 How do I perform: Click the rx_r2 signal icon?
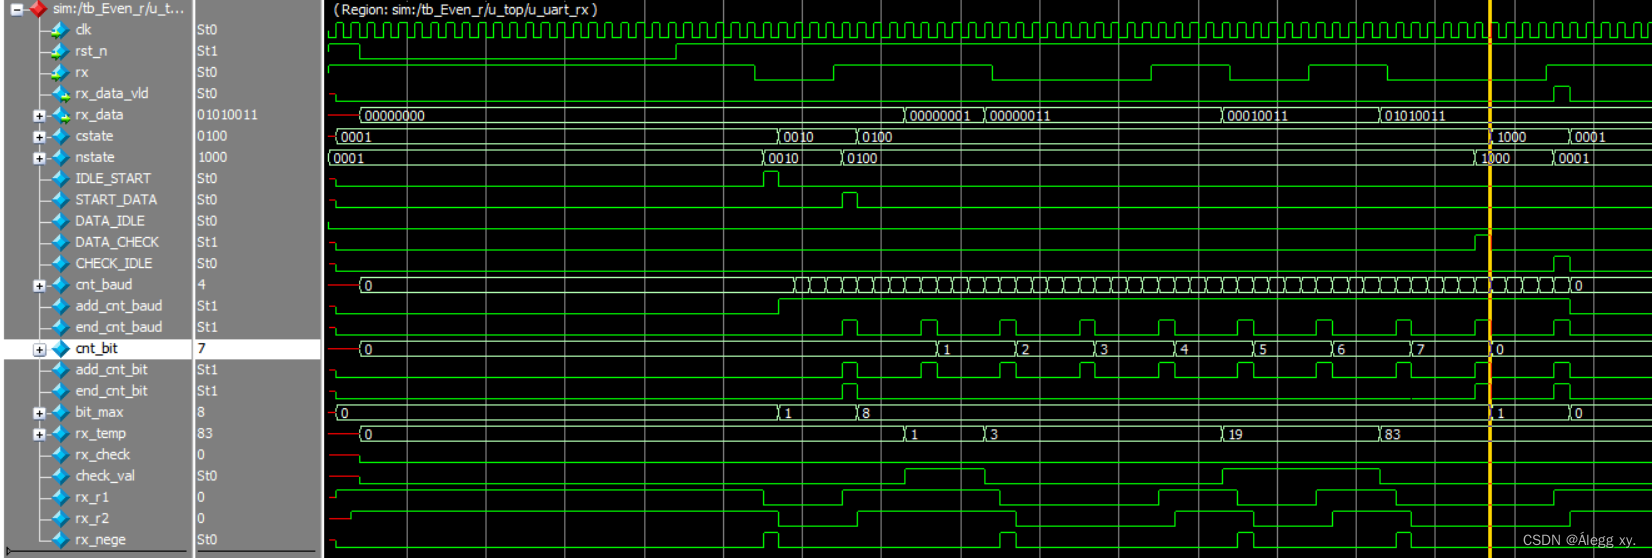click(x=60, y=519)
